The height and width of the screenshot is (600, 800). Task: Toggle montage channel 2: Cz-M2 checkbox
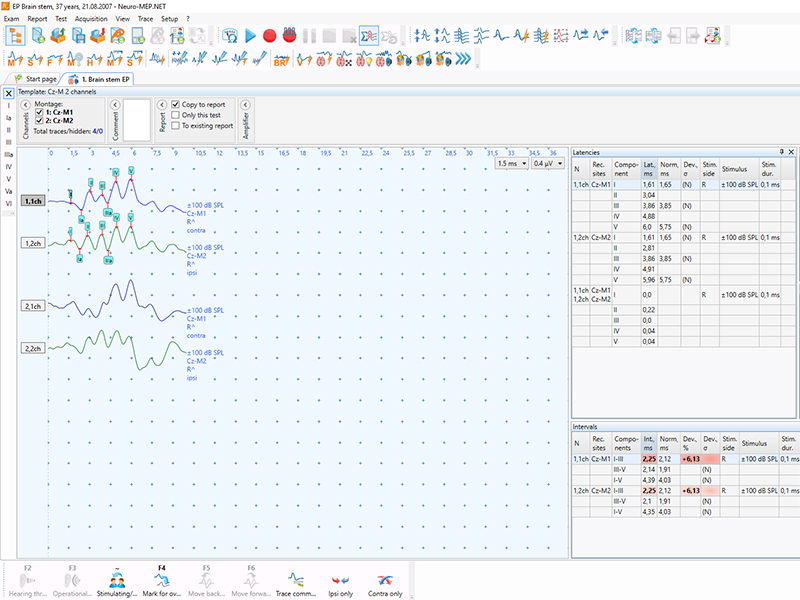[x=39, y=120]
